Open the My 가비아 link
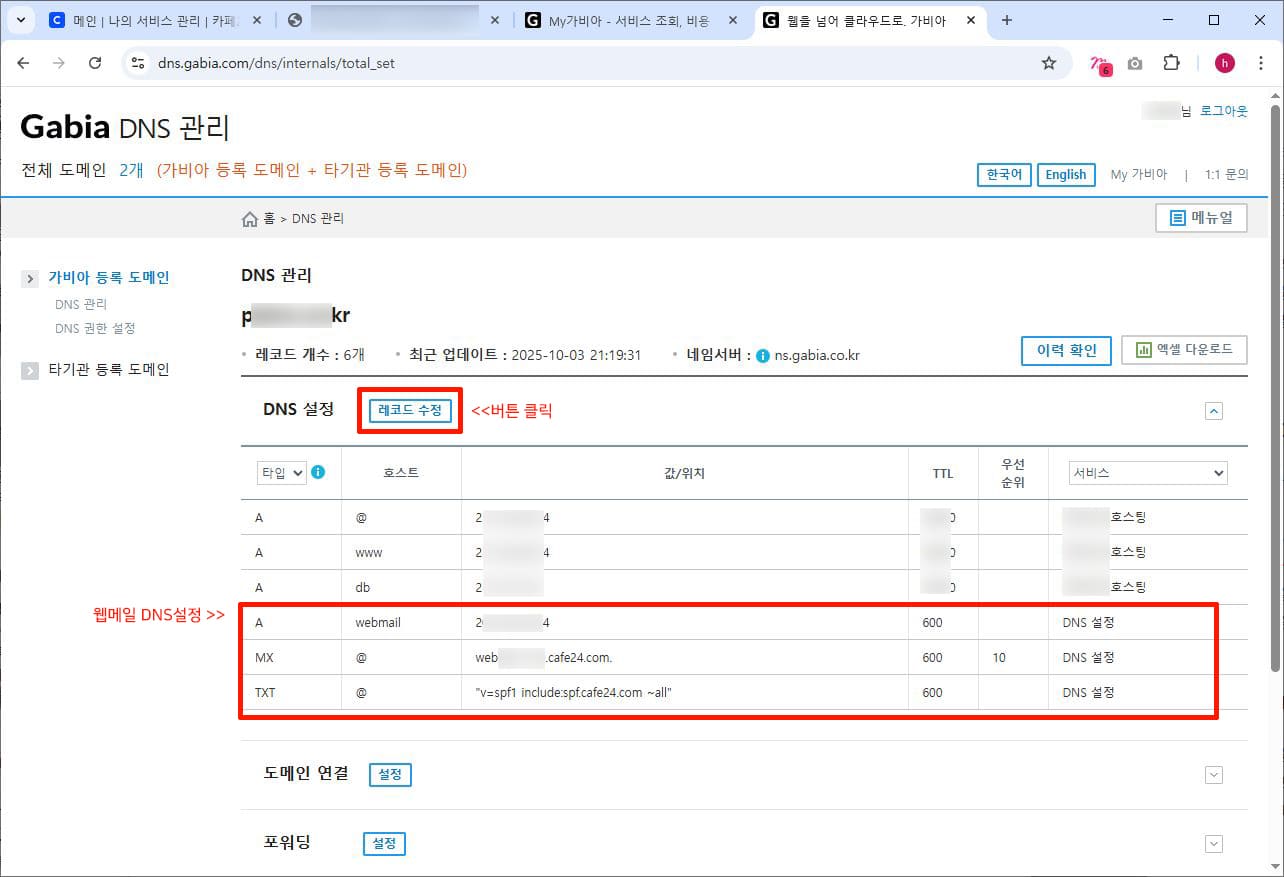 [x=1139, y=174]
